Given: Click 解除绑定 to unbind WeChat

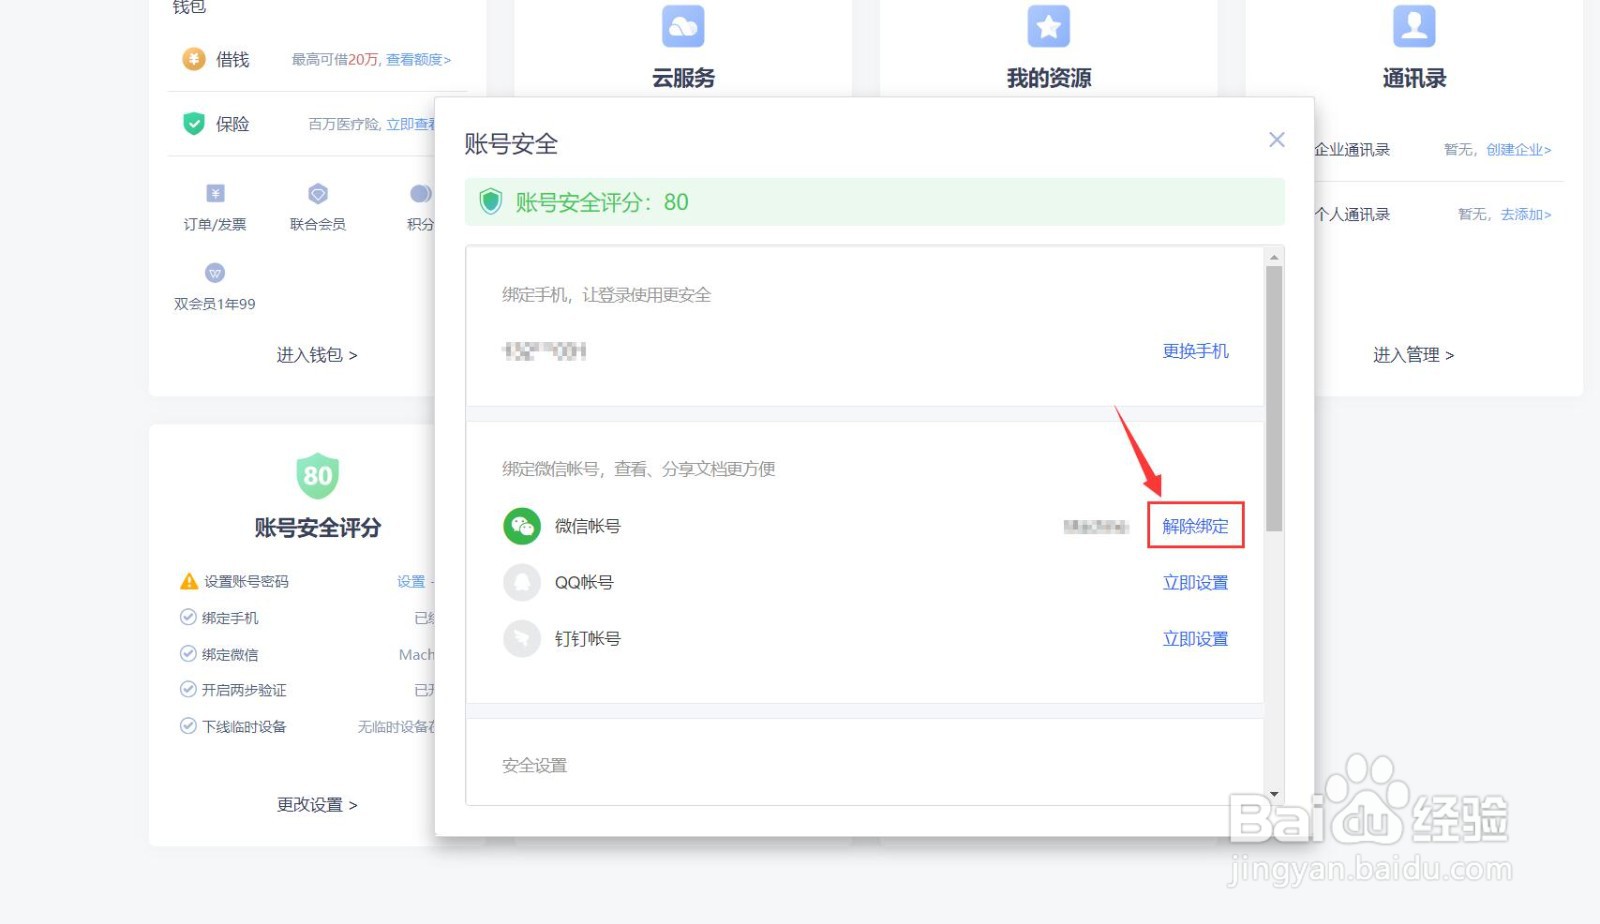Looking at the screenshot, I should tap(1195, 526).
